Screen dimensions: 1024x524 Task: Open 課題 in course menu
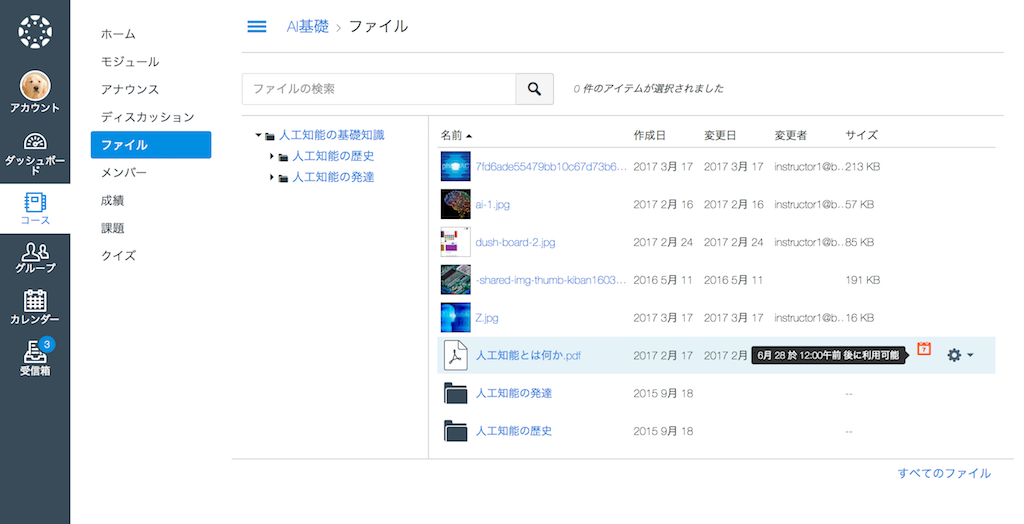click(112, 228)
